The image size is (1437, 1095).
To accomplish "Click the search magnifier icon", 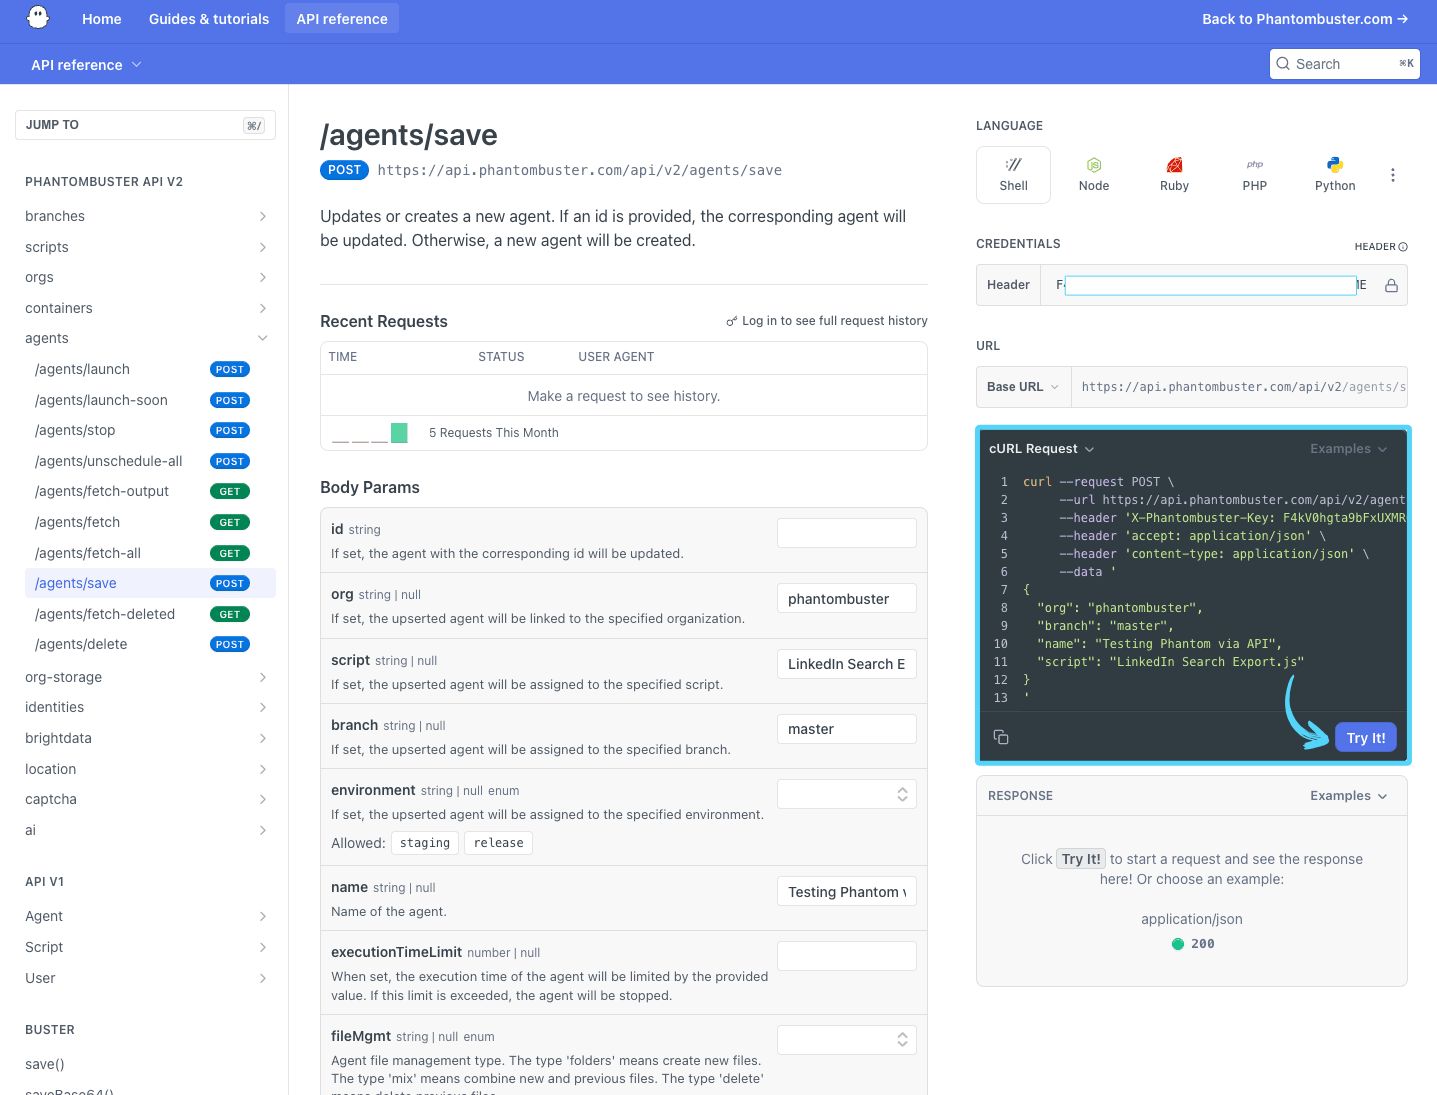I will pyautogui.click(x=1283, y=64).
